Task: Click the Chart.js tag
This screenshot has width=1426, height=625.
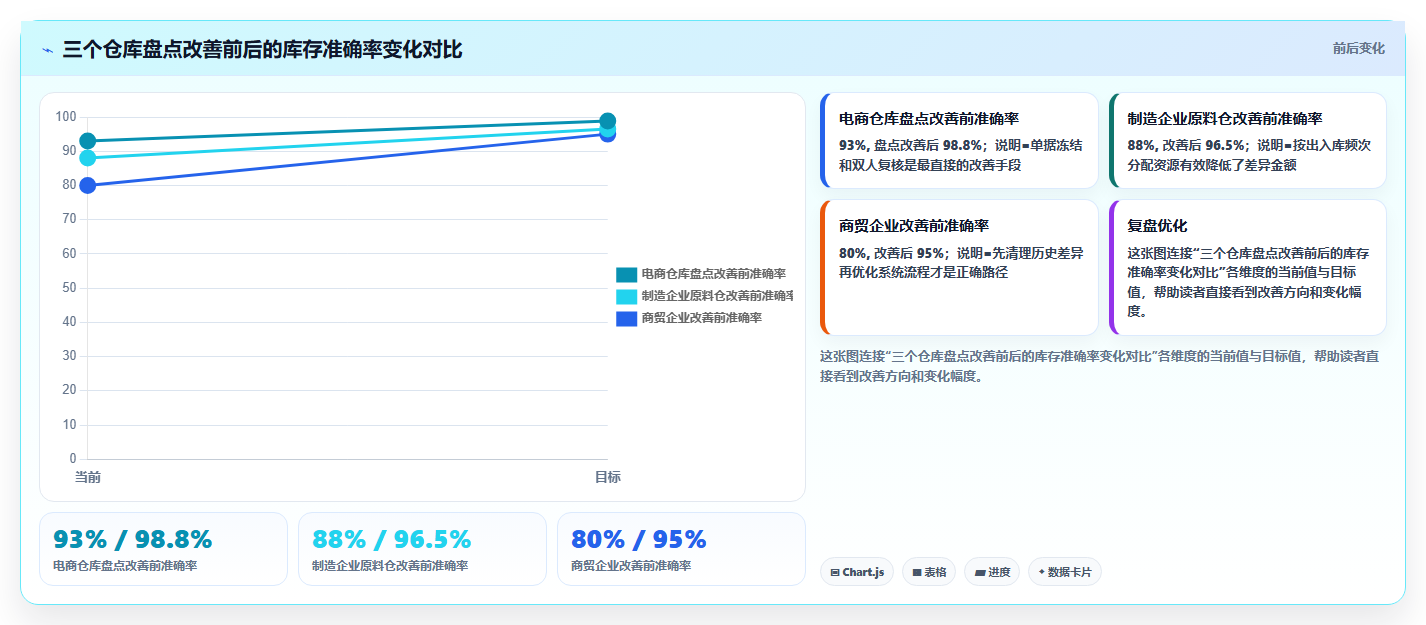Action: (856, 572)
